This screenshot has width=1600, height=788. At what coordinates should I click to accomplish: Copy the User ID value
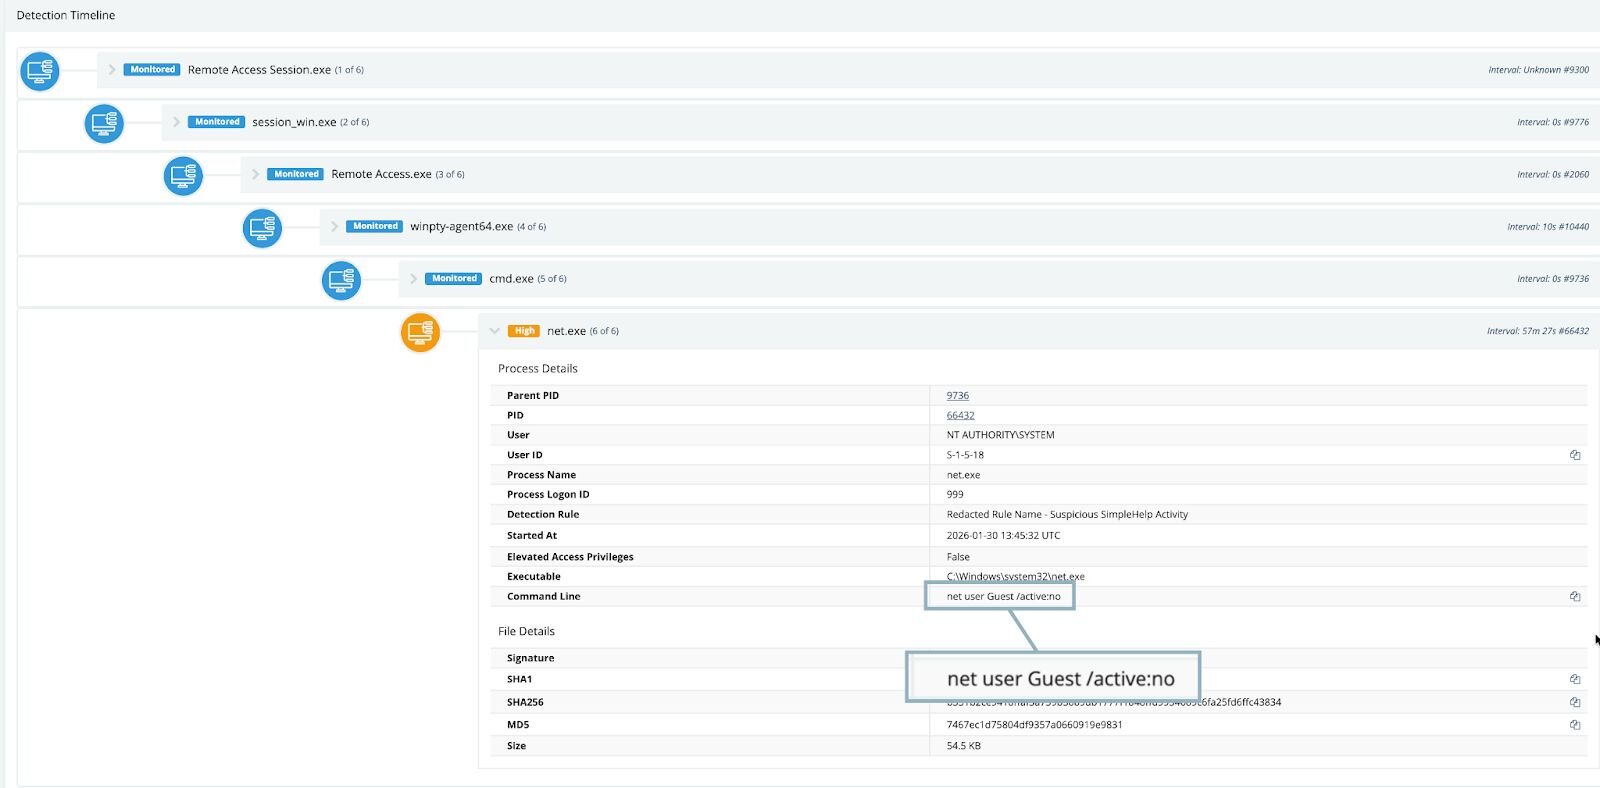coord(1575,455)
